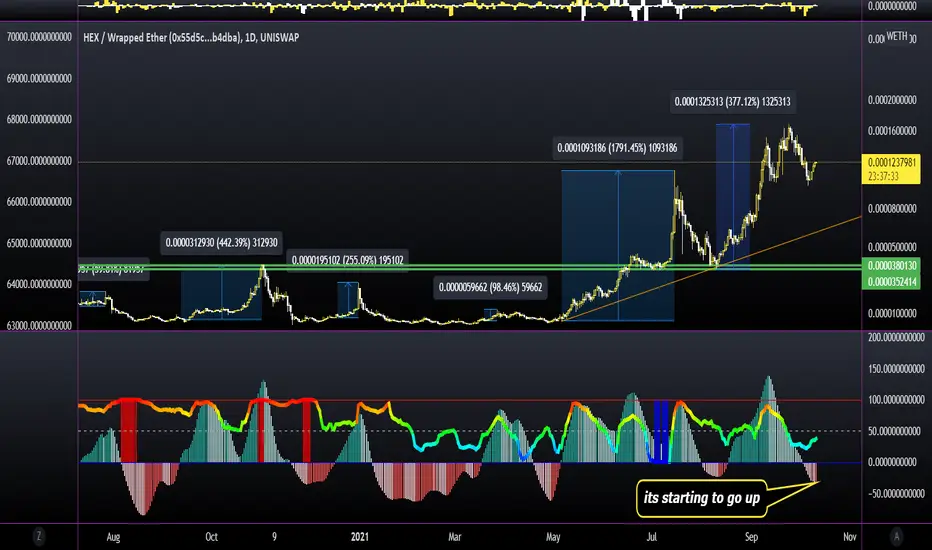Image resolution: width=932 pixels, height=550 pixels.
Task: Click the 100.0000000000 indicator axis value
Action: coord(896,400)
